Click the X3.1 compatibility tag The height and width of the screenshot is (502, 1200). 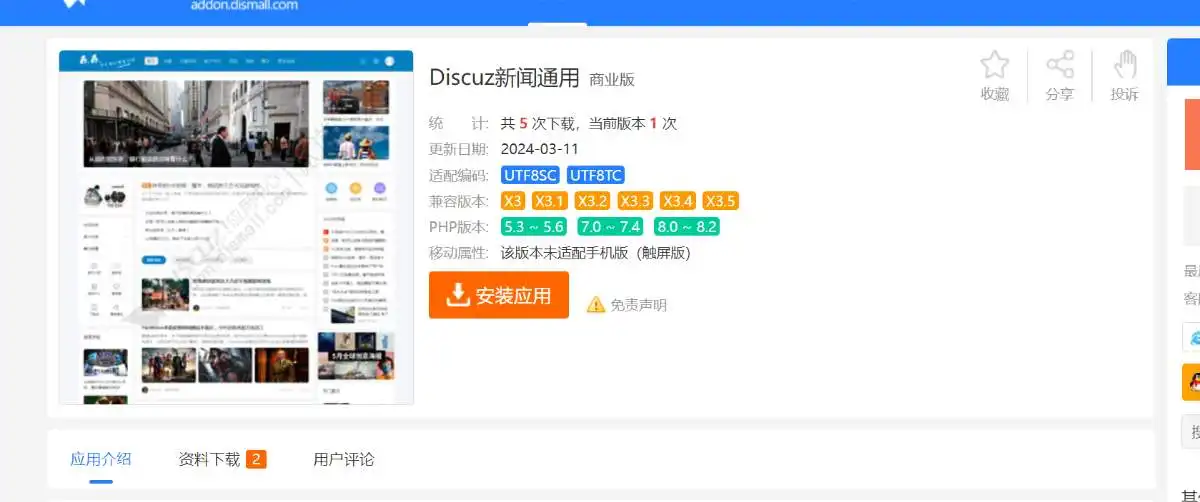549,201
